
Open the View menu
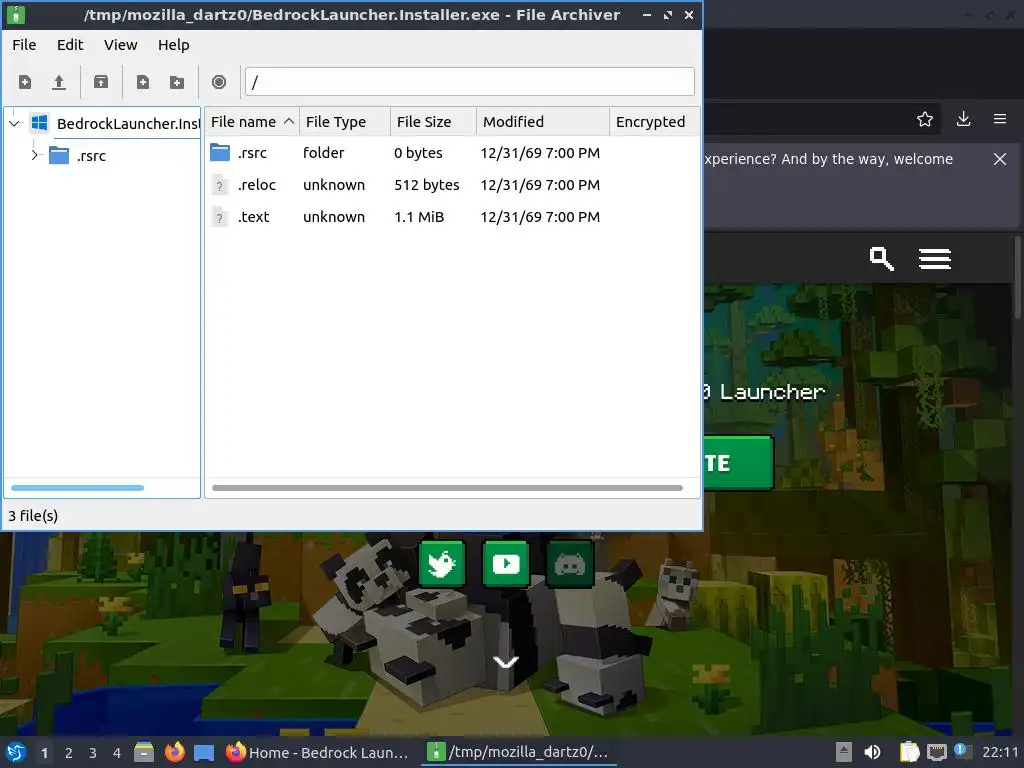[x=120, y=45]
